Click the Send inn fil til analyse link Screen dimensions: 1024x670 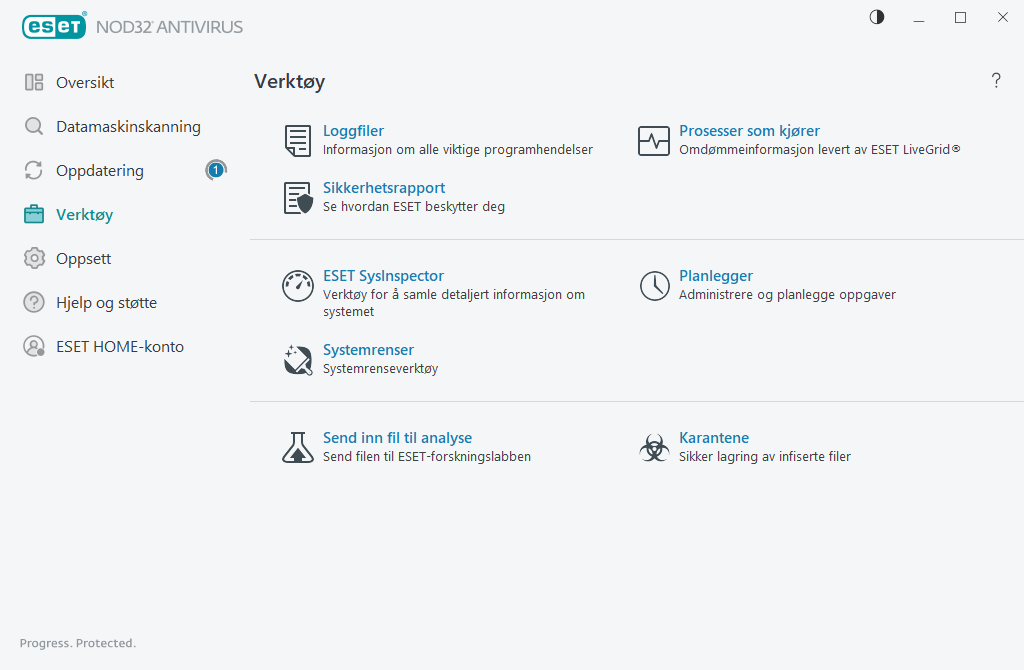tap(397, 438)
